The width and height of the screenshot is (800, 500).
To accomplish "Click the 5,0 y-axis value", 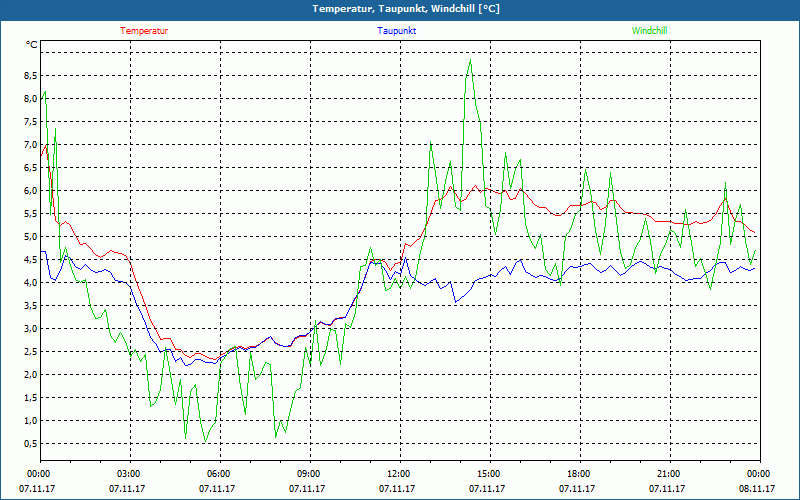I will [31, 236].
